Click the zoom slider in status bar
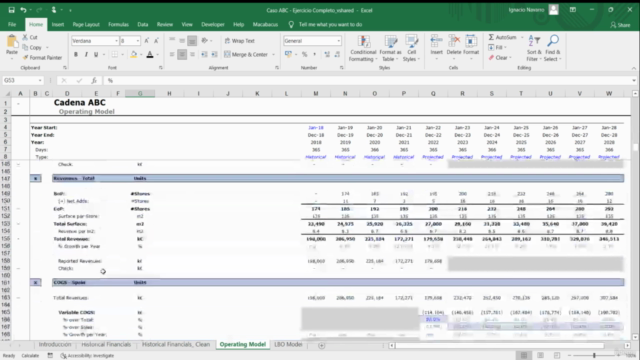Viewport: 640px width, 360px height. tap(594, 356)
